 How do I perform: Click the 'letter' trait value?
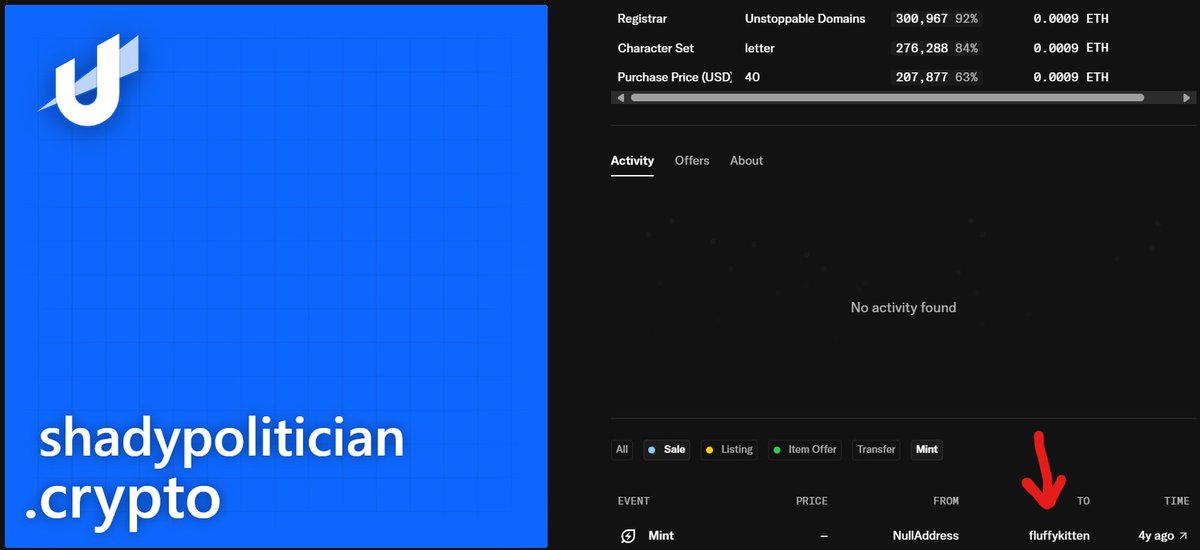(x=760, y=48)
